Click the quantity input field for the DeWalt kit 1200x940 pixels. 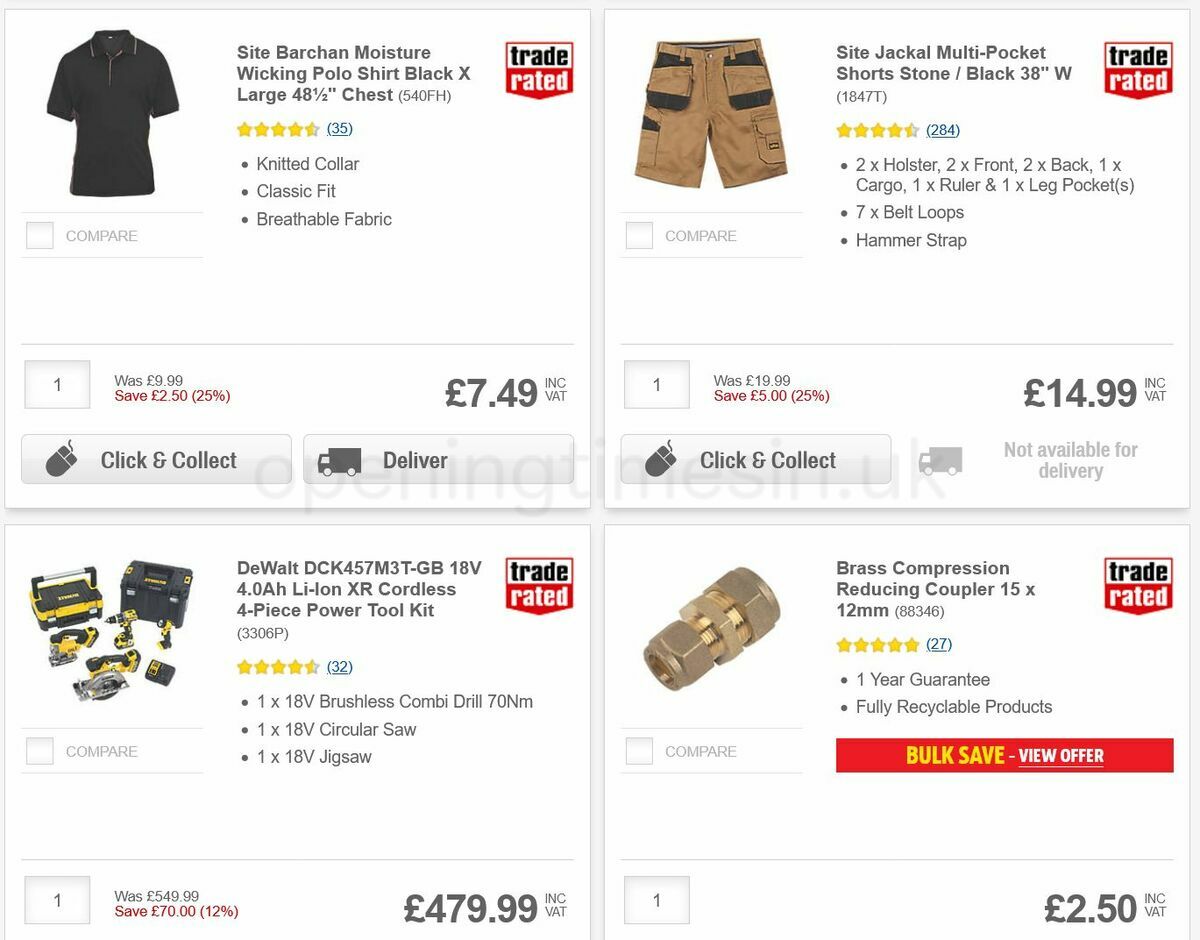pyautogui.click(x=57, y=899)
